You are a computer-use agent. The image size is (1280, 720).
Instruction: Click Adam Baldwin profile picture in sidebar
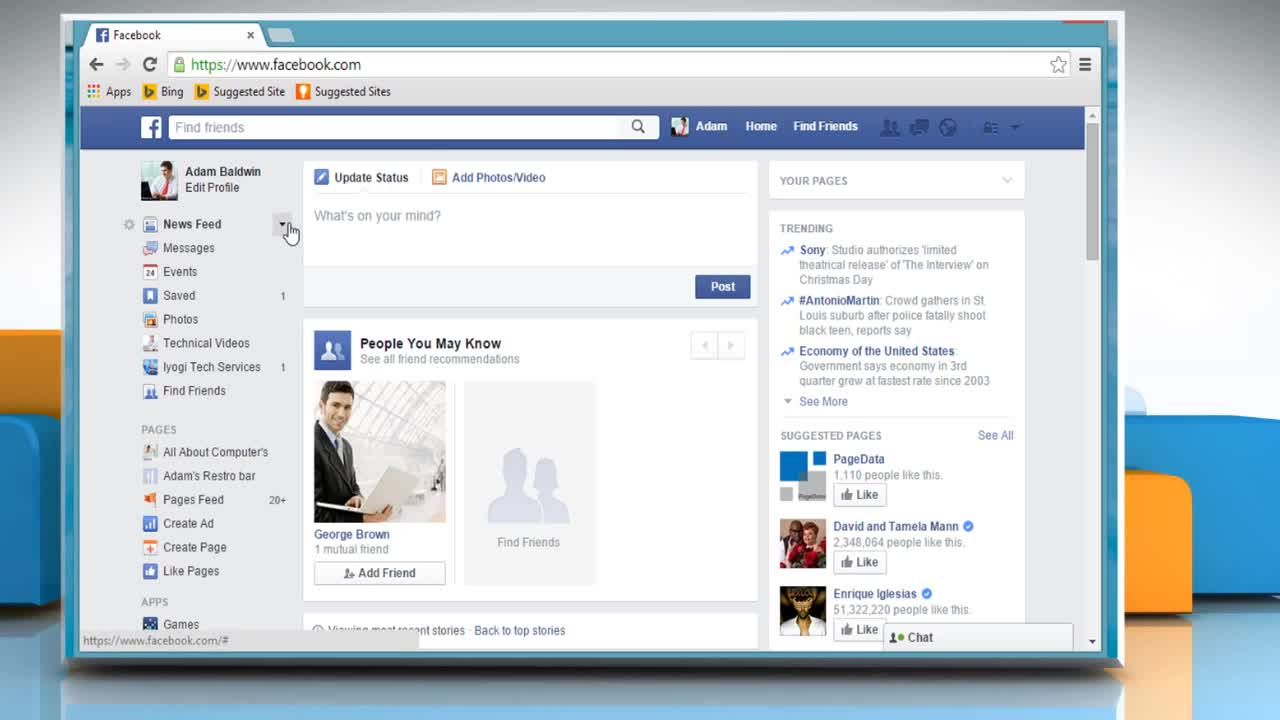coord(159,181)
